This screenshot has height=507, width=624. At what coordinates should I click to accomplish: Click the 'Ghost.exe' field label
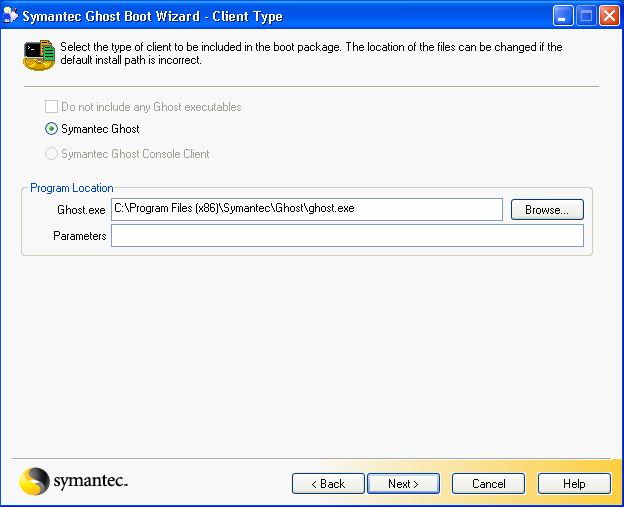81,210
